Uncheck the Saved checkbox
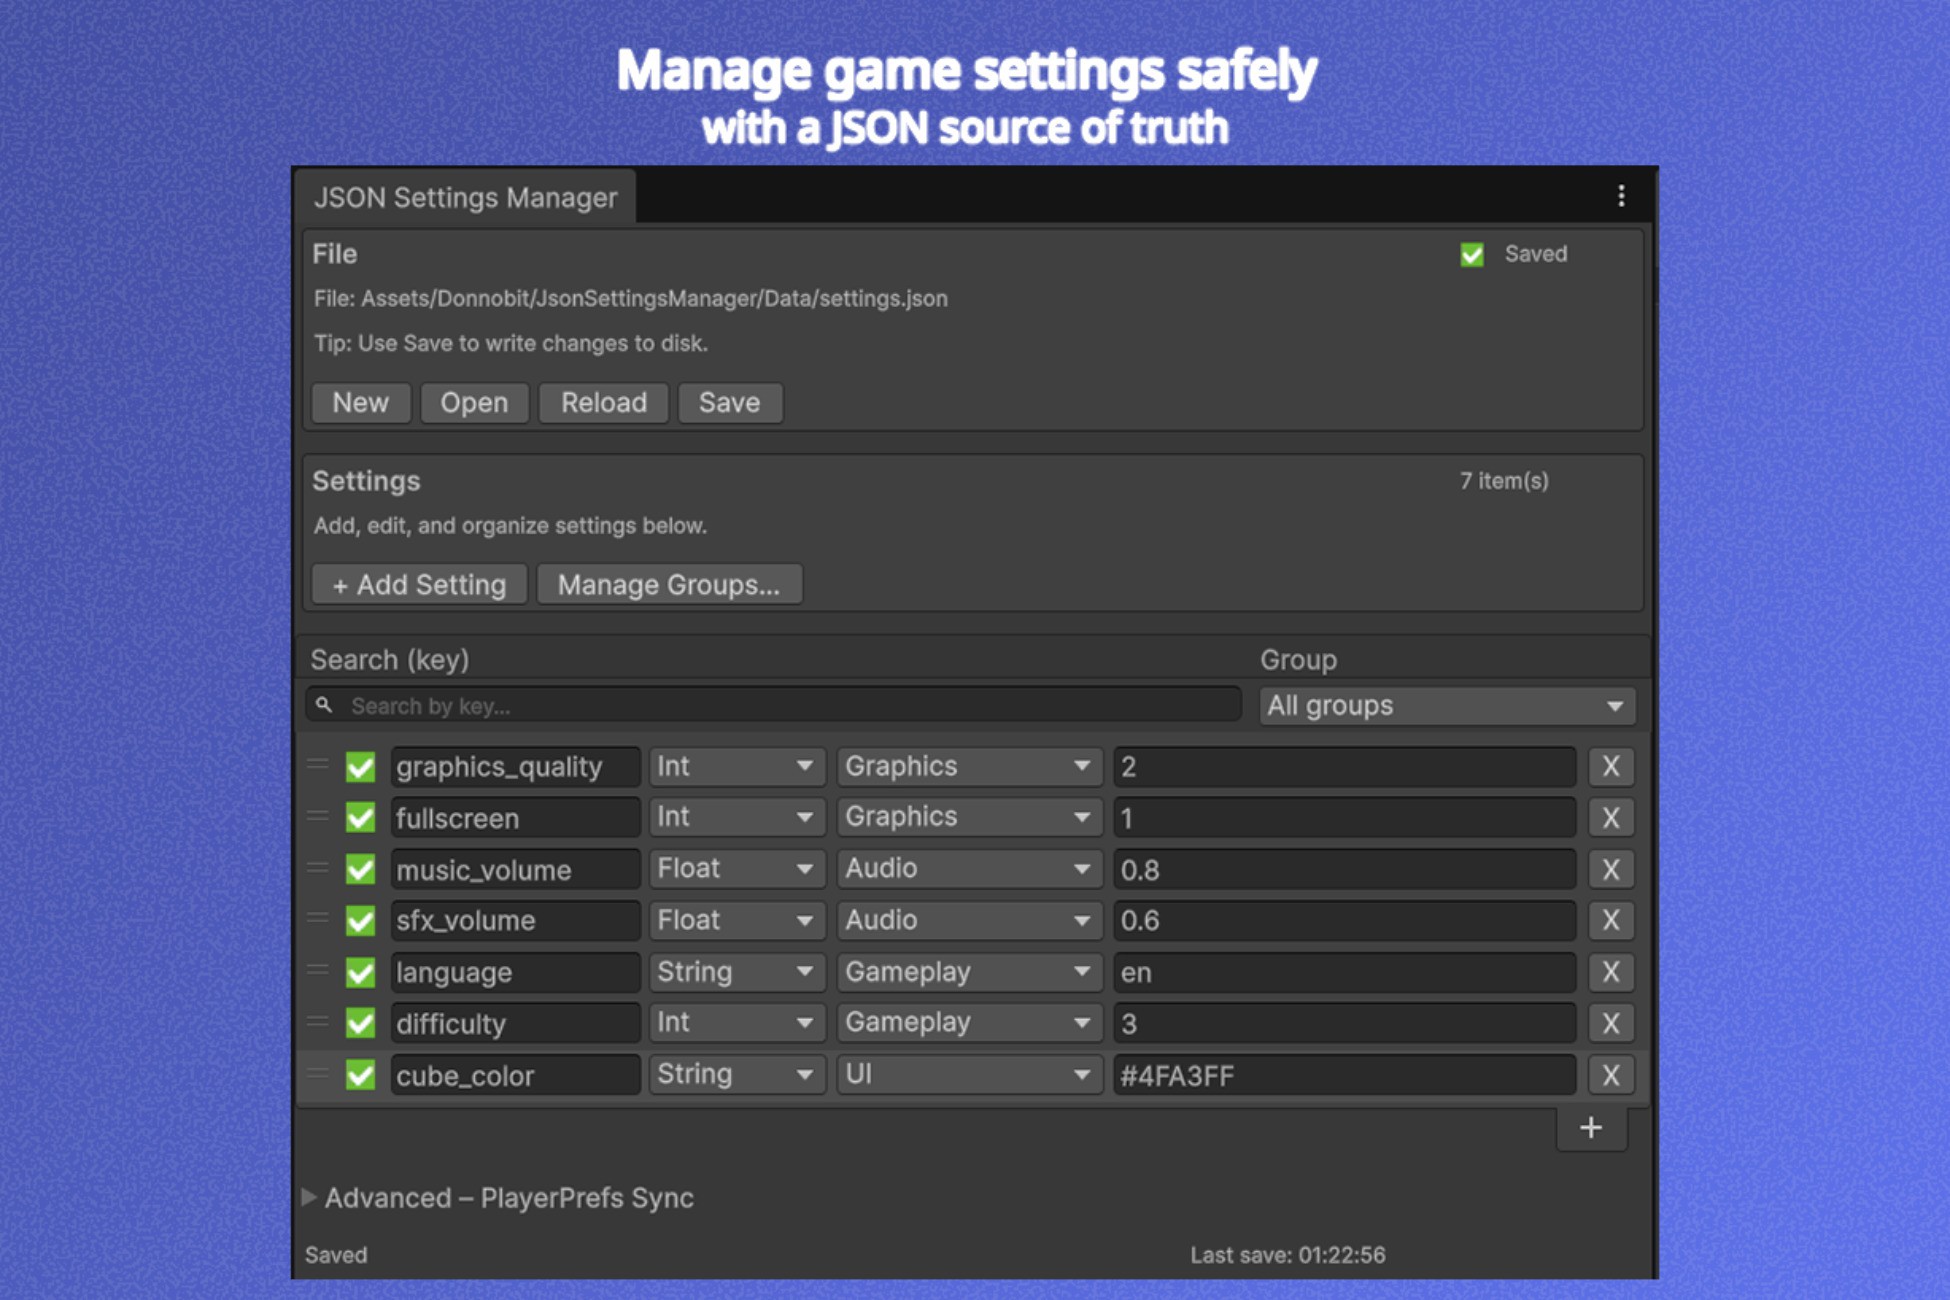Viewport: 1950px width, 1300px height. [1470, 255]
